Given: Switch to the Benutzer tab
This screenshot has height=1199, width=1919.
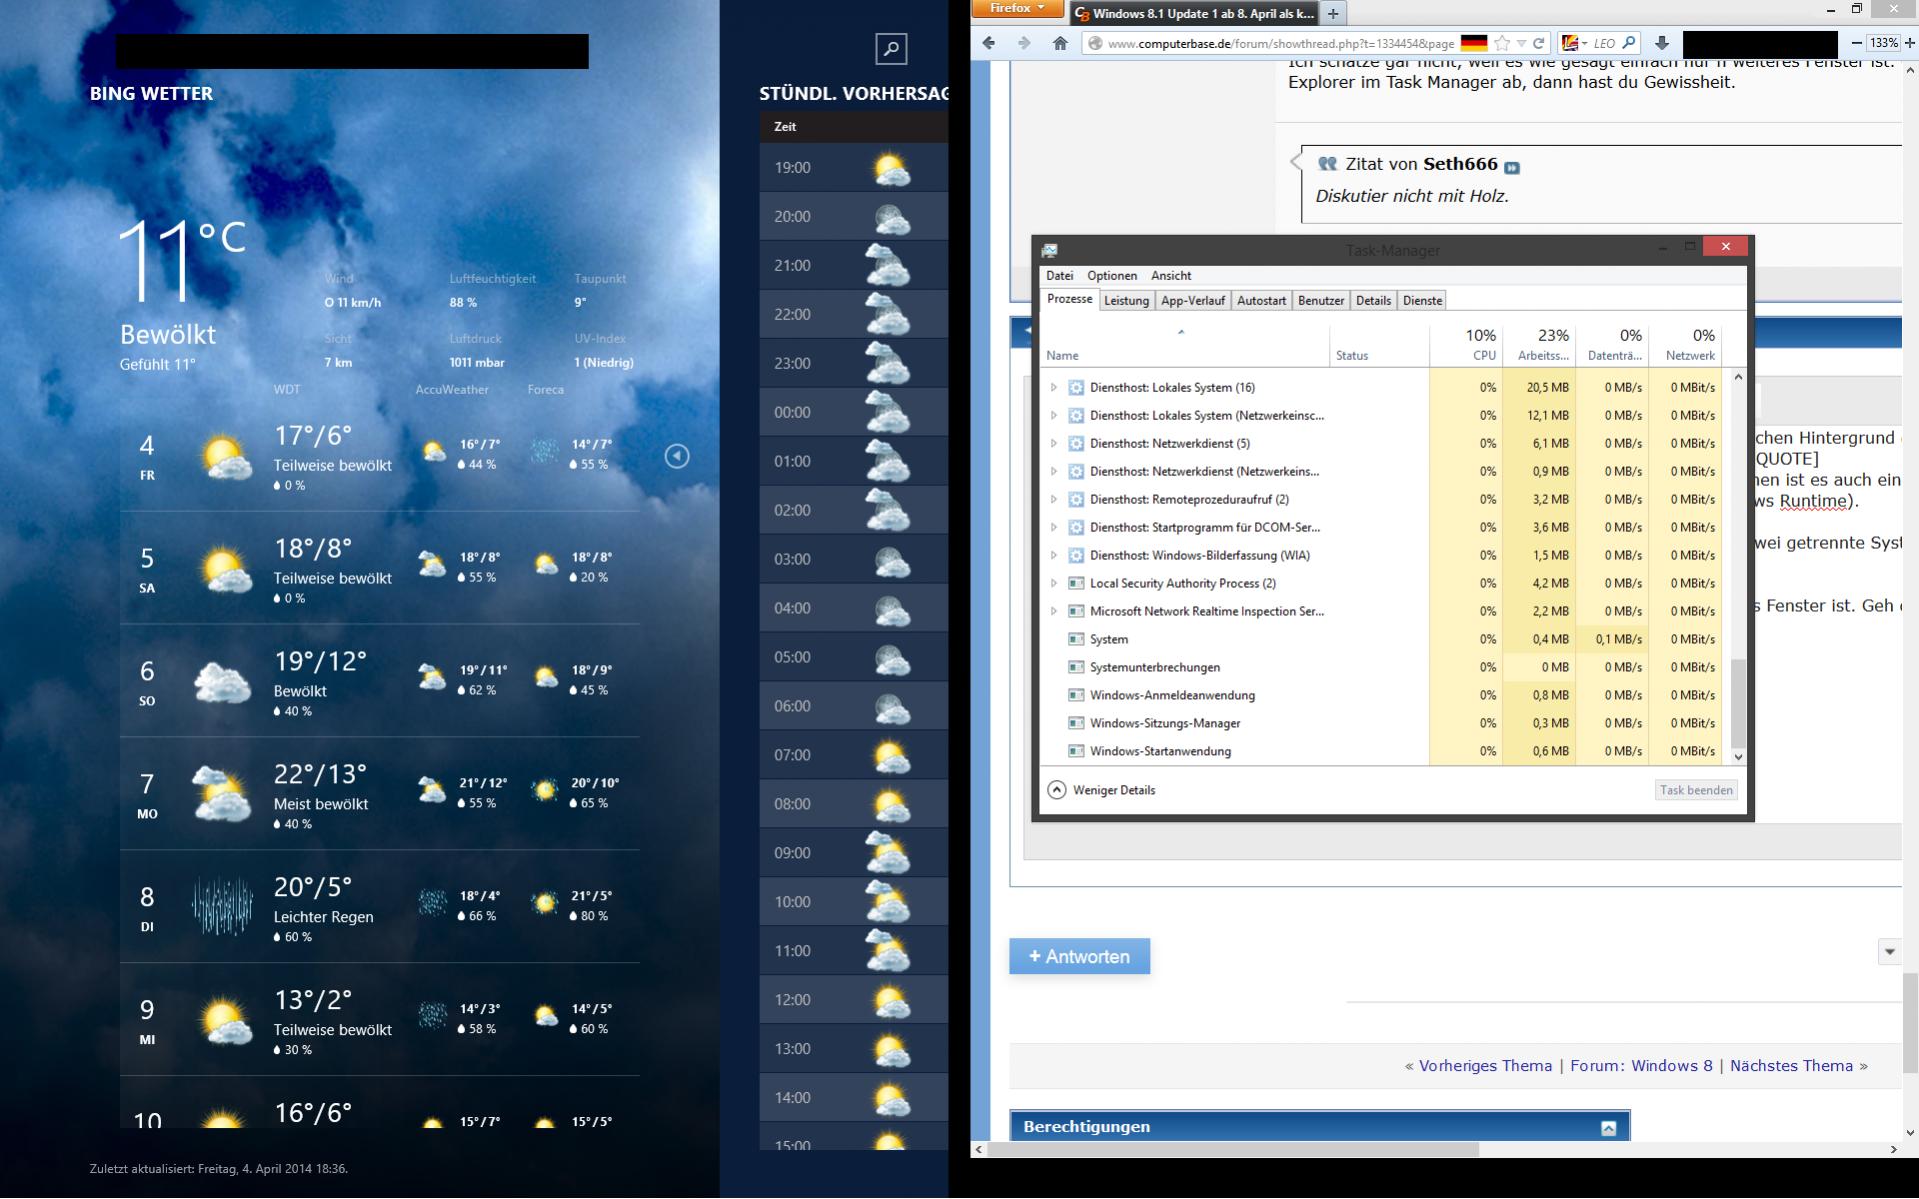Looking at the screenshot, I should point(1321,301).
